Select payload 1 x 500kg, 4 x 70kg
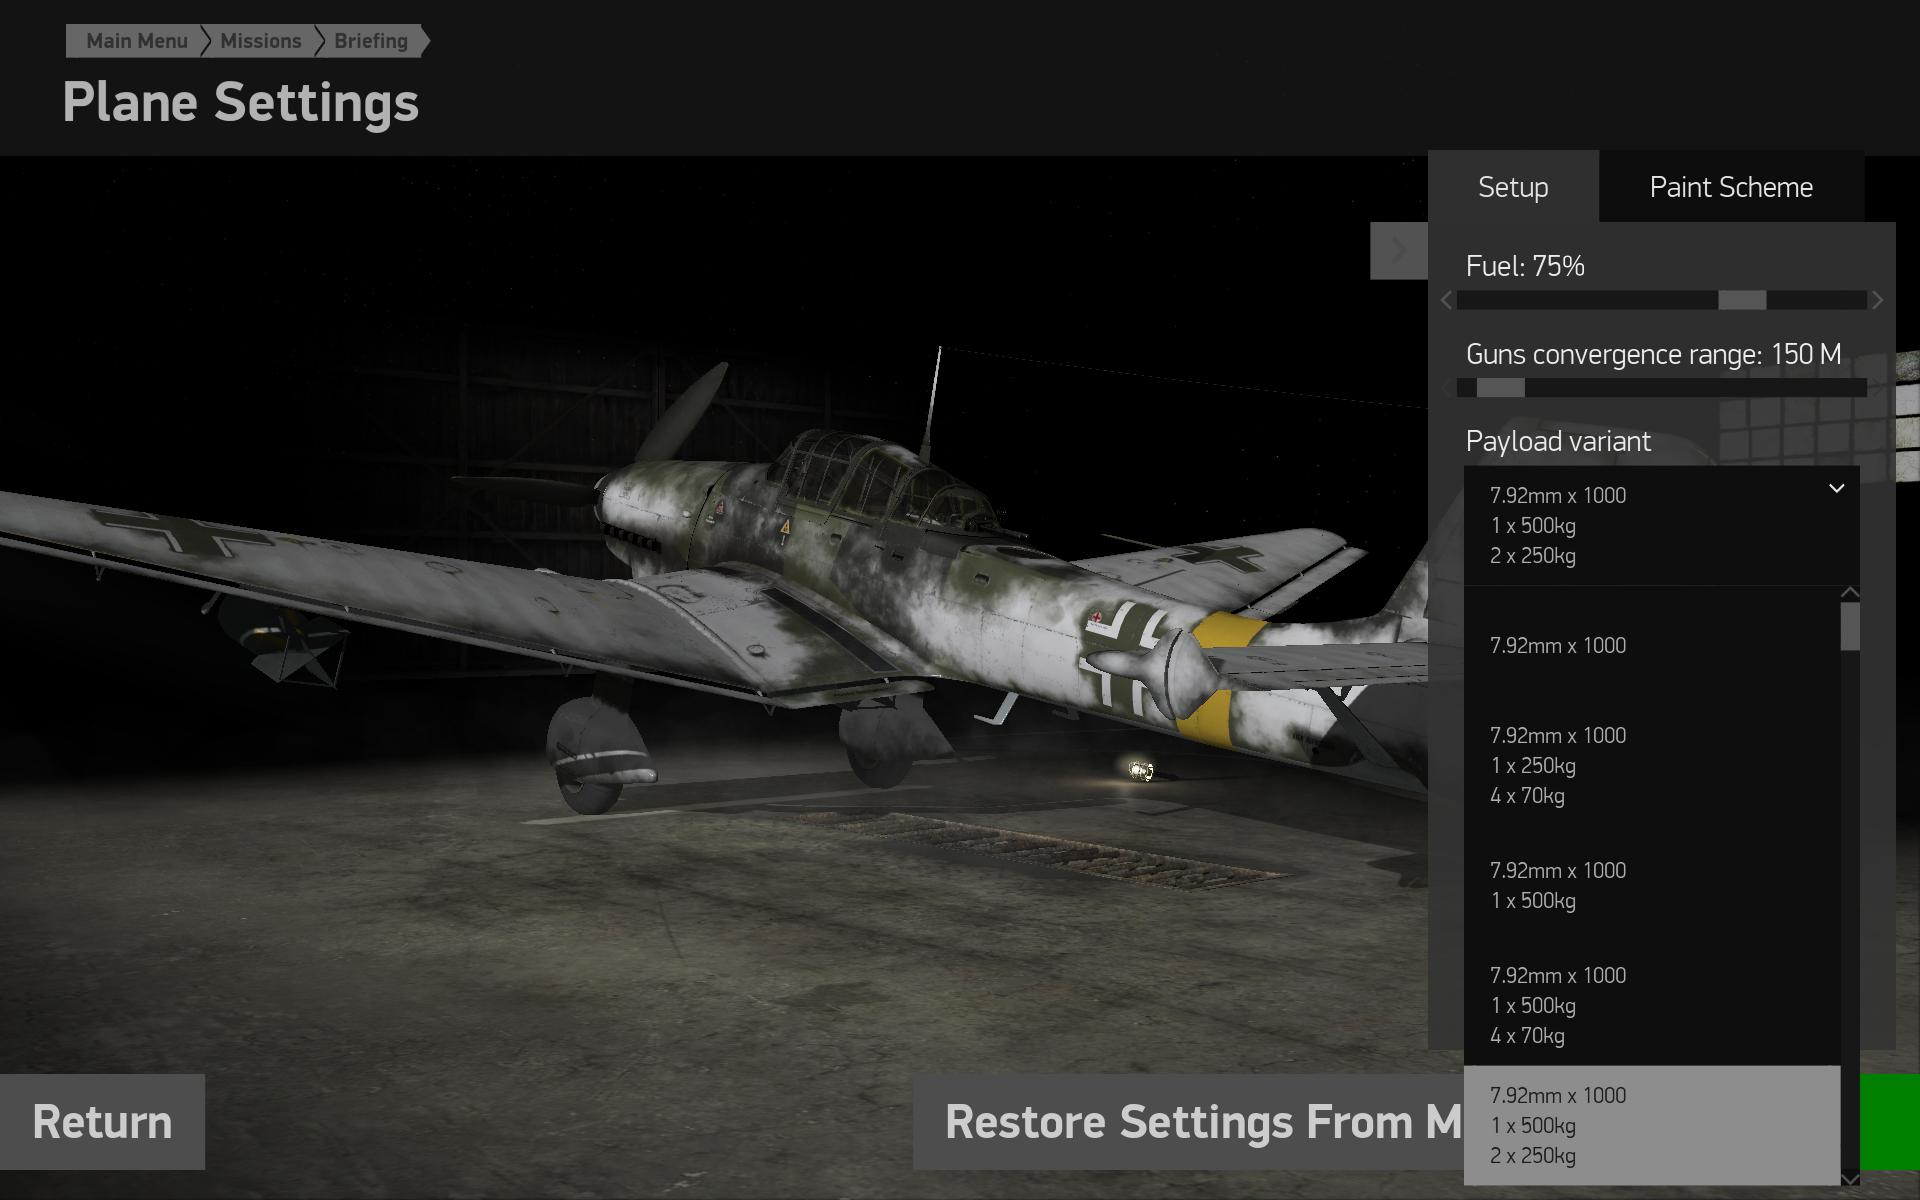1920x1200 pixels. (1652, 1006)
